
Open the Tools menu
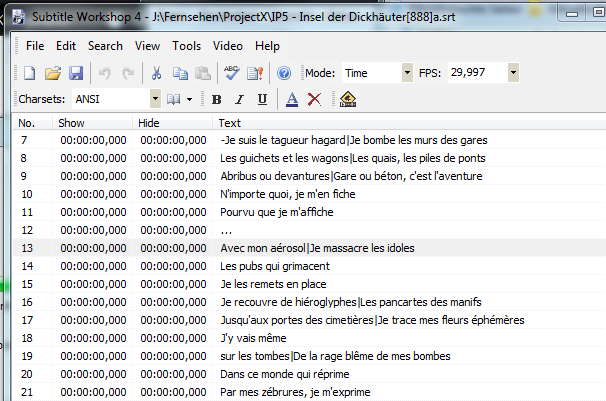186,46
